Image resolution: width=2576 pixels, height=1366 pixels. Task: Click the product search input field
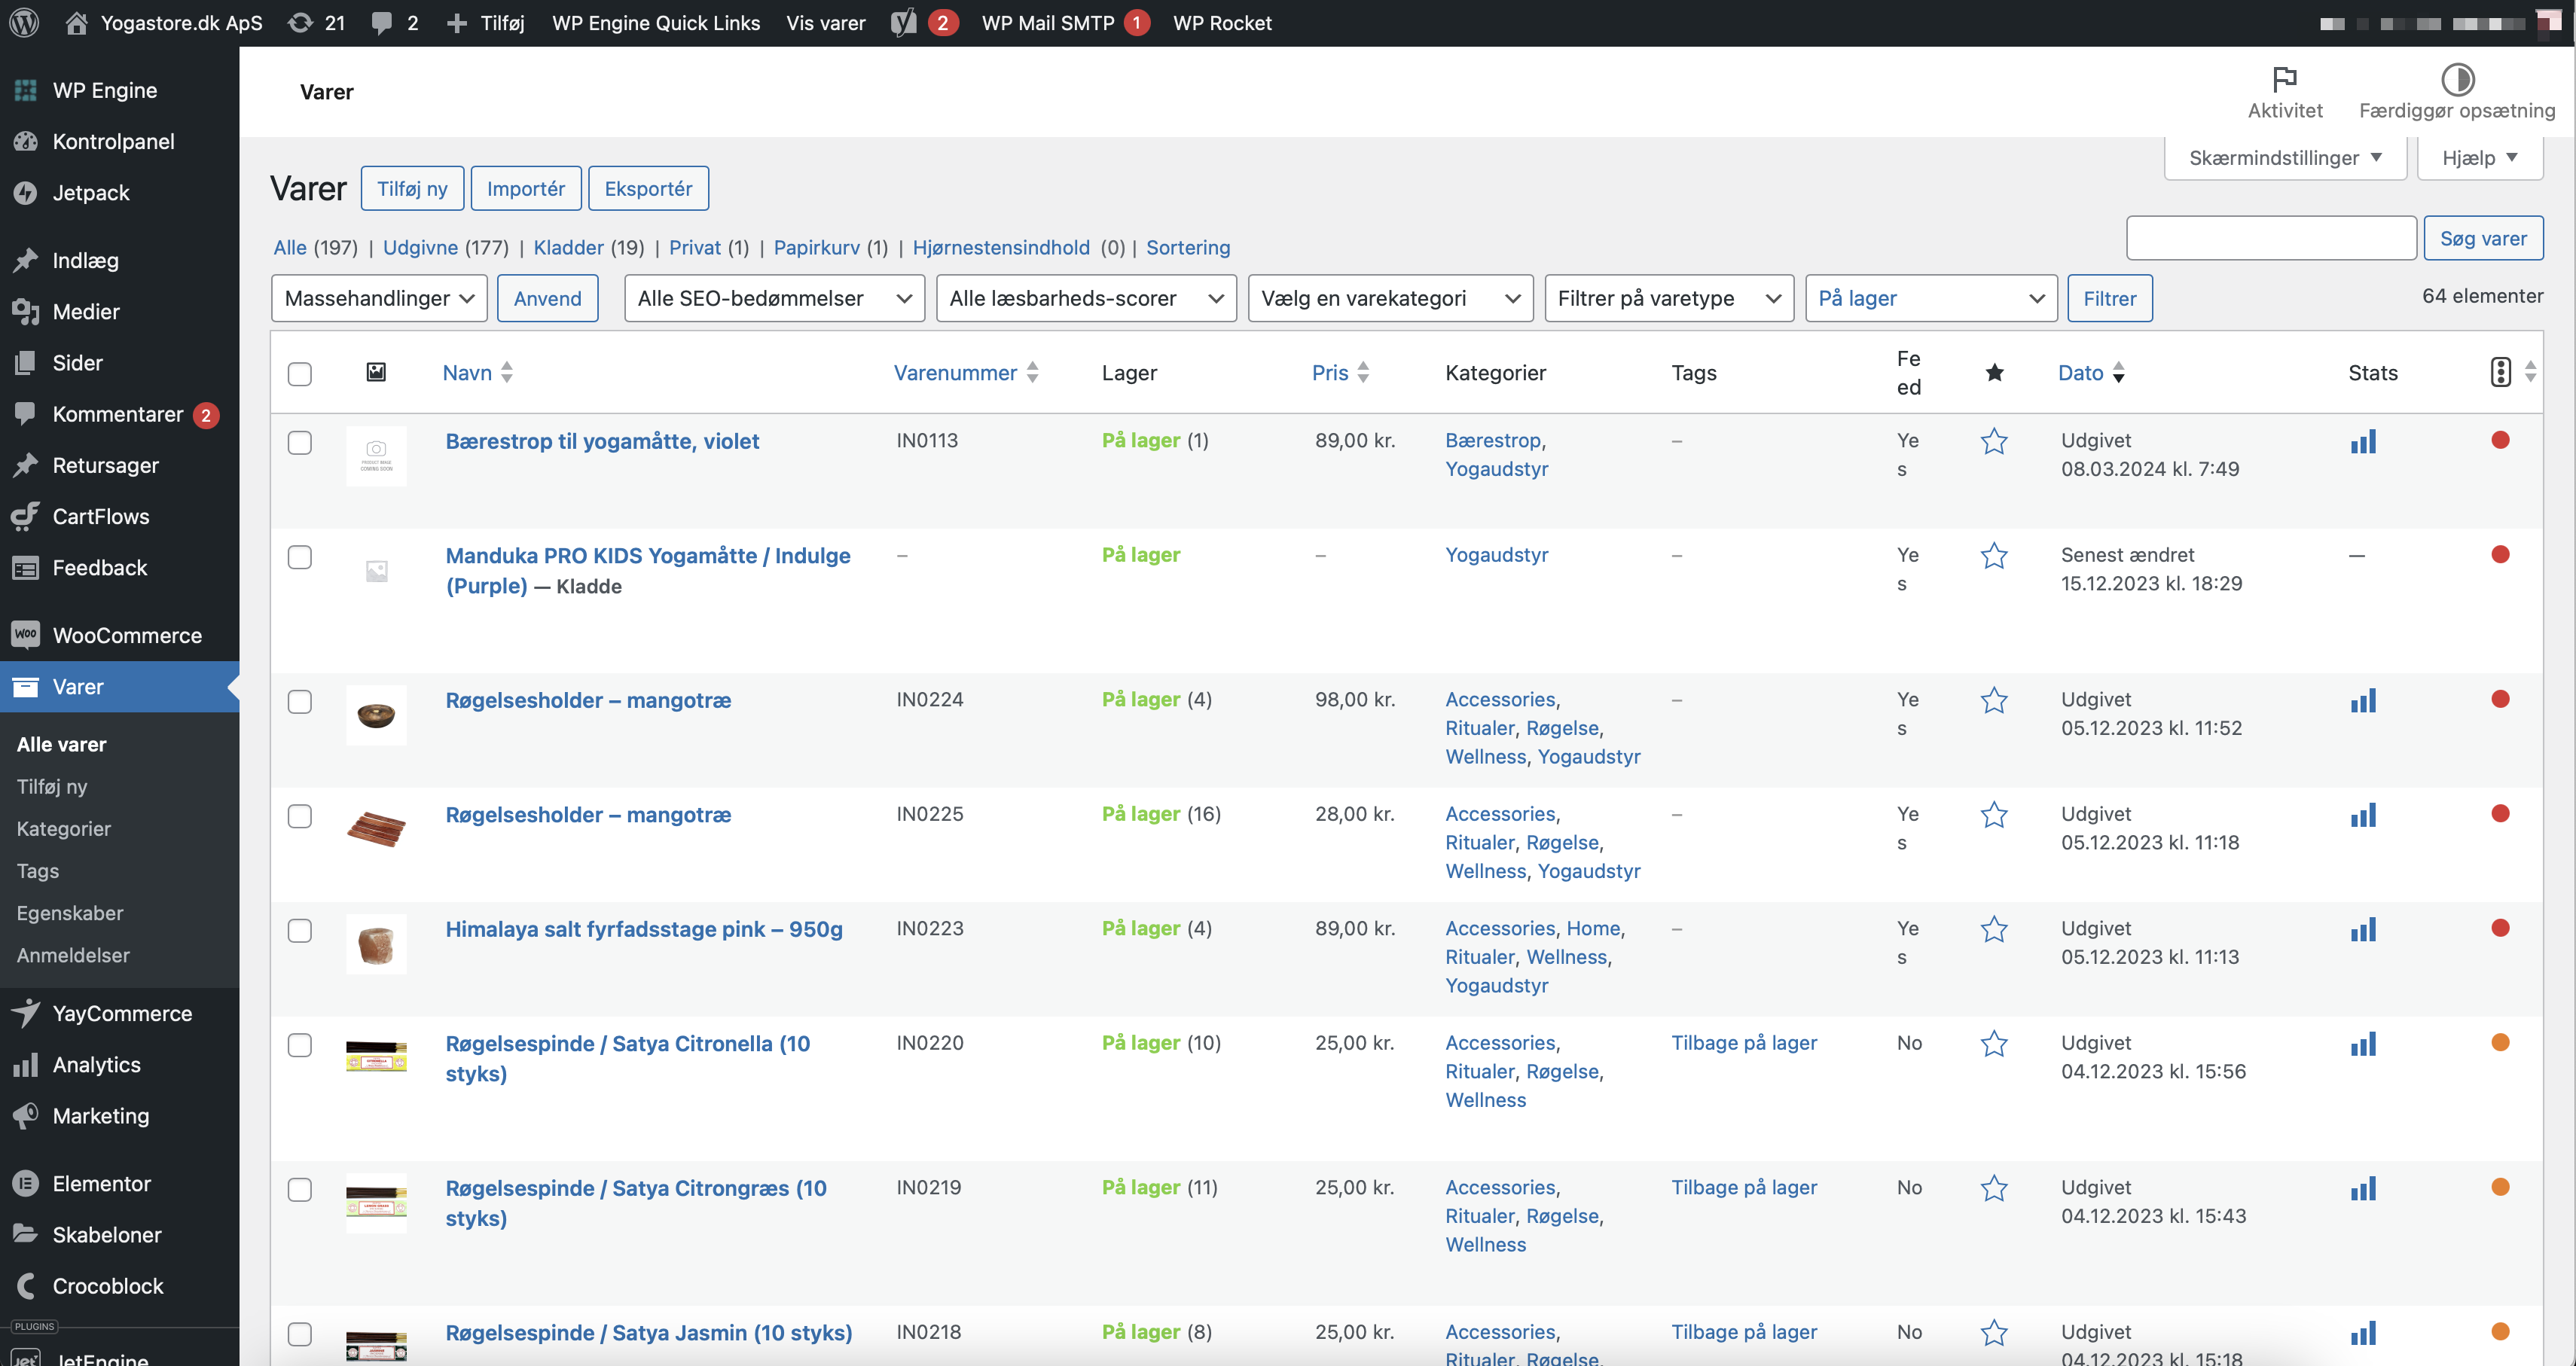[2270, 238]
